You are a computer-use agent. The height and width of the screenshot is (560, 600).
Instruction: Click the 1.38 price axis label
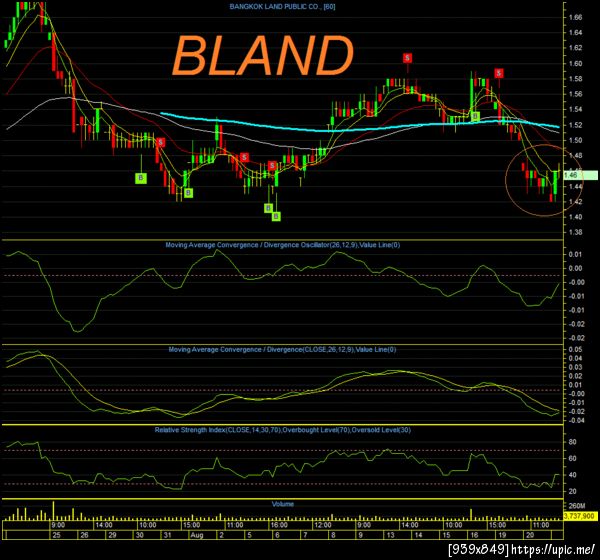(x=575, y=232)
